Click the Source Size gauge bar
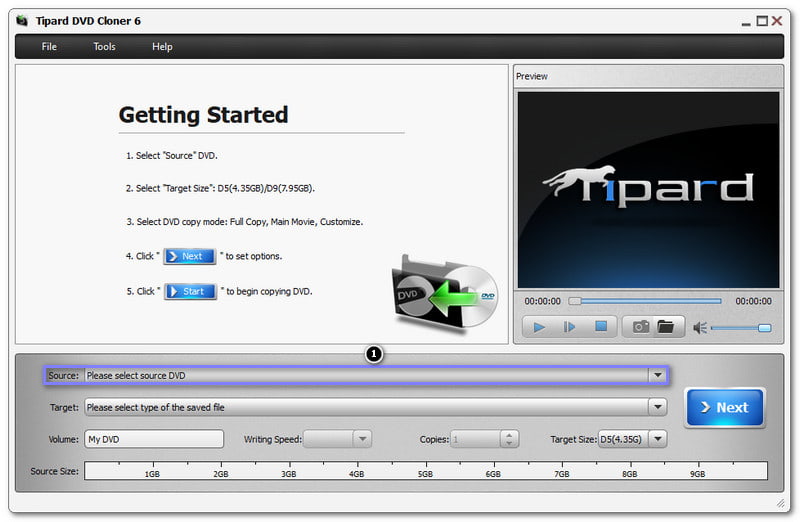 (426, 470)
